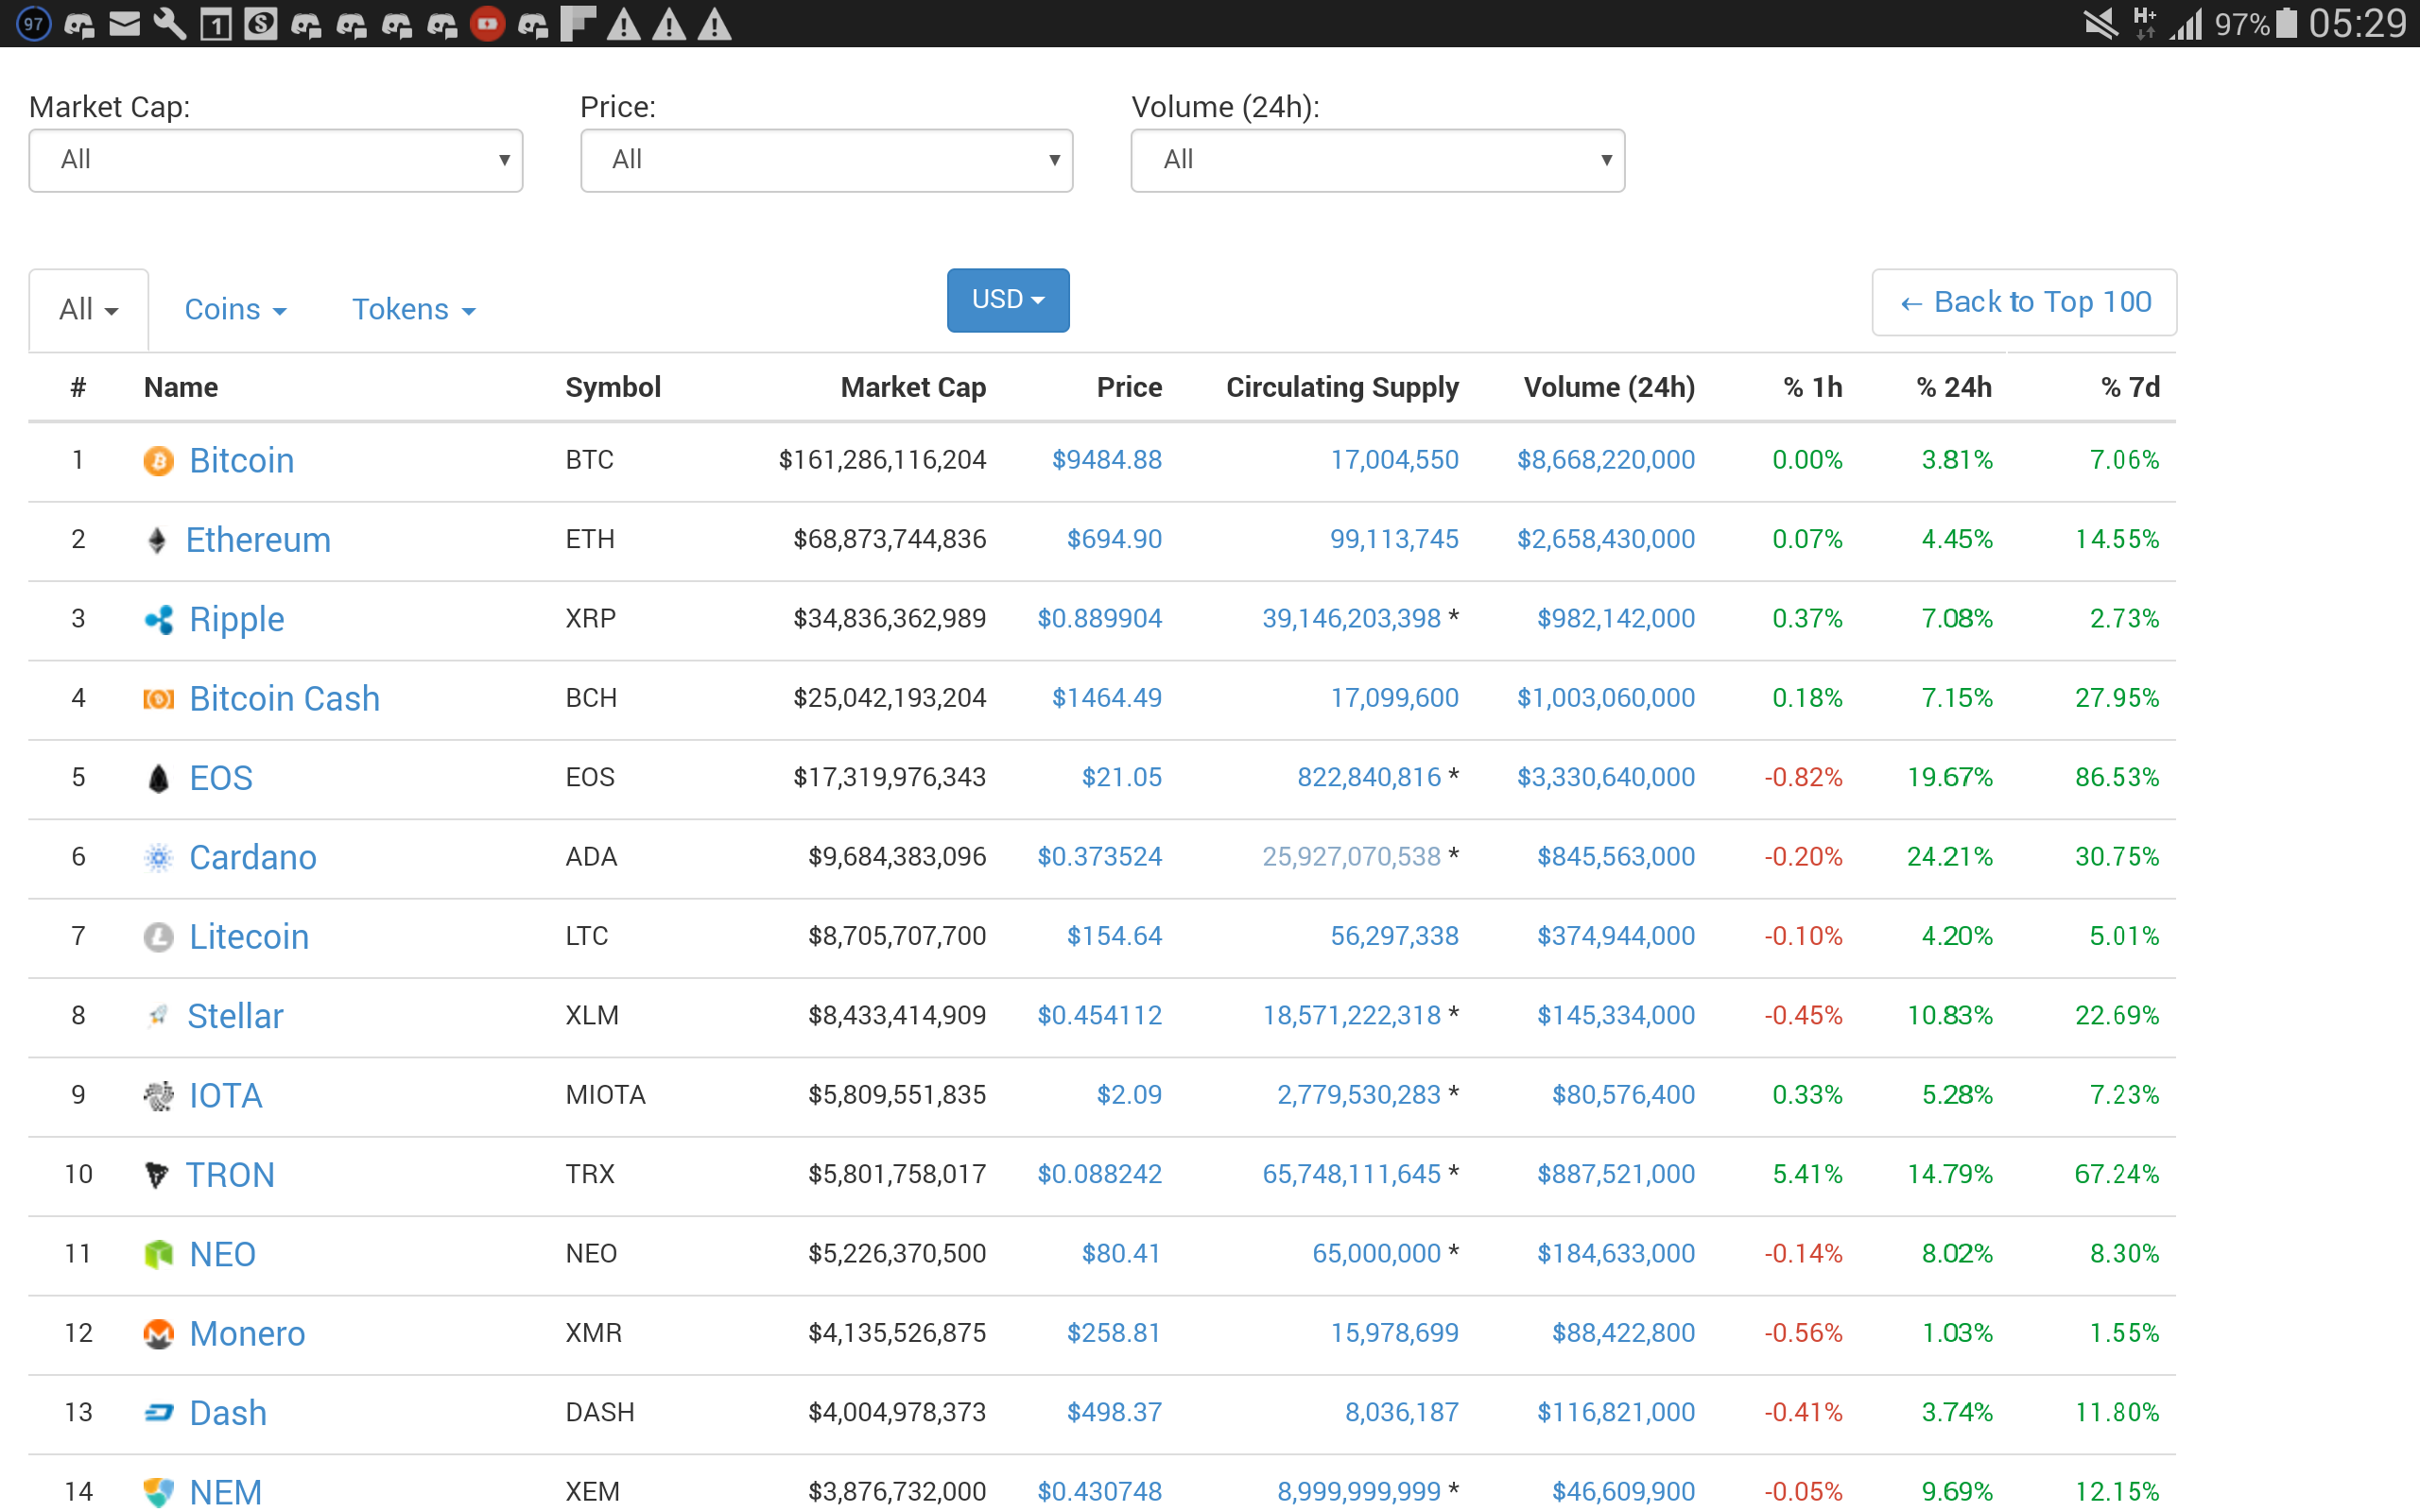
Task: Sort by rank # column
Action: pyautogui.click(x=78, y=388)
